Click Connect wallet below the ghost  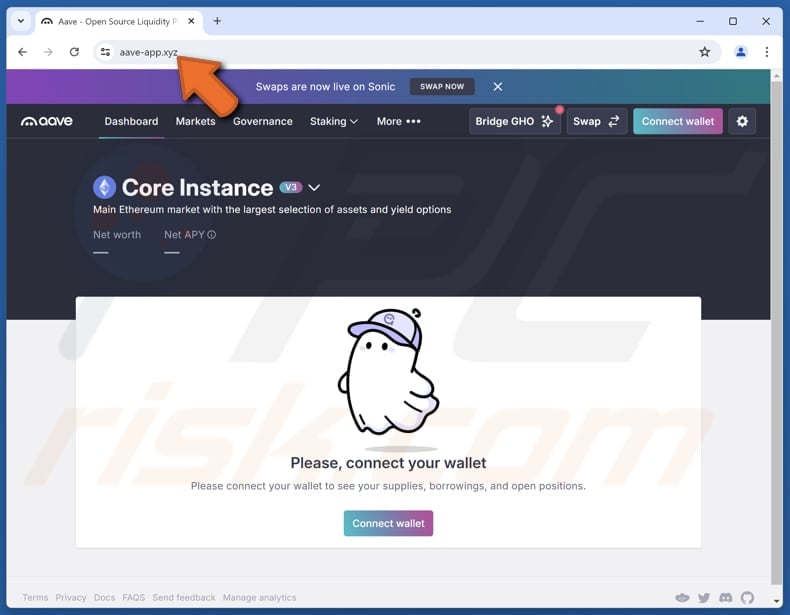(388, 523)
